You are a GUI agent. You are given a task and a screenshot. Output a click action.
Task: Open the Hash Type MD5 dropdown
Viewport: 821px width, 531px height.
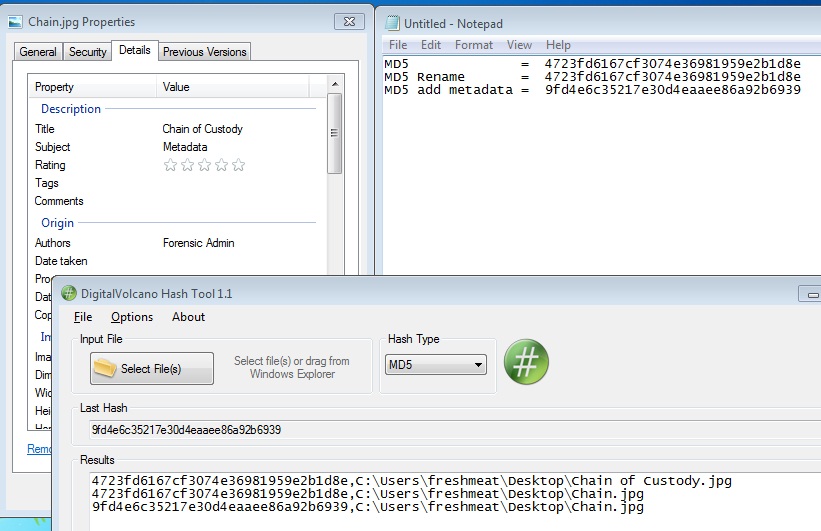[x=436, y=364]
